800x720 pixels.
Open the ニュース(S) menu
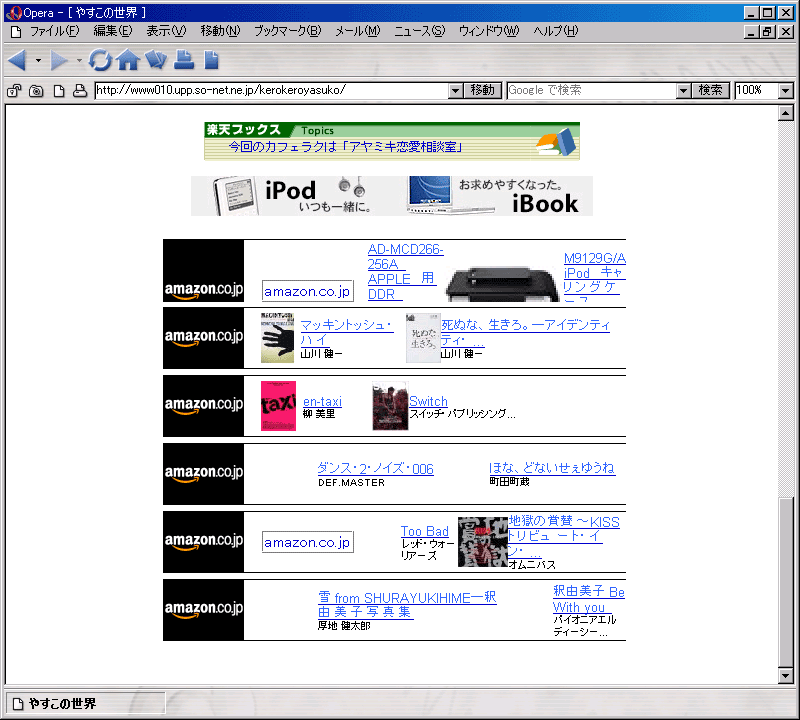click(419, 31)
